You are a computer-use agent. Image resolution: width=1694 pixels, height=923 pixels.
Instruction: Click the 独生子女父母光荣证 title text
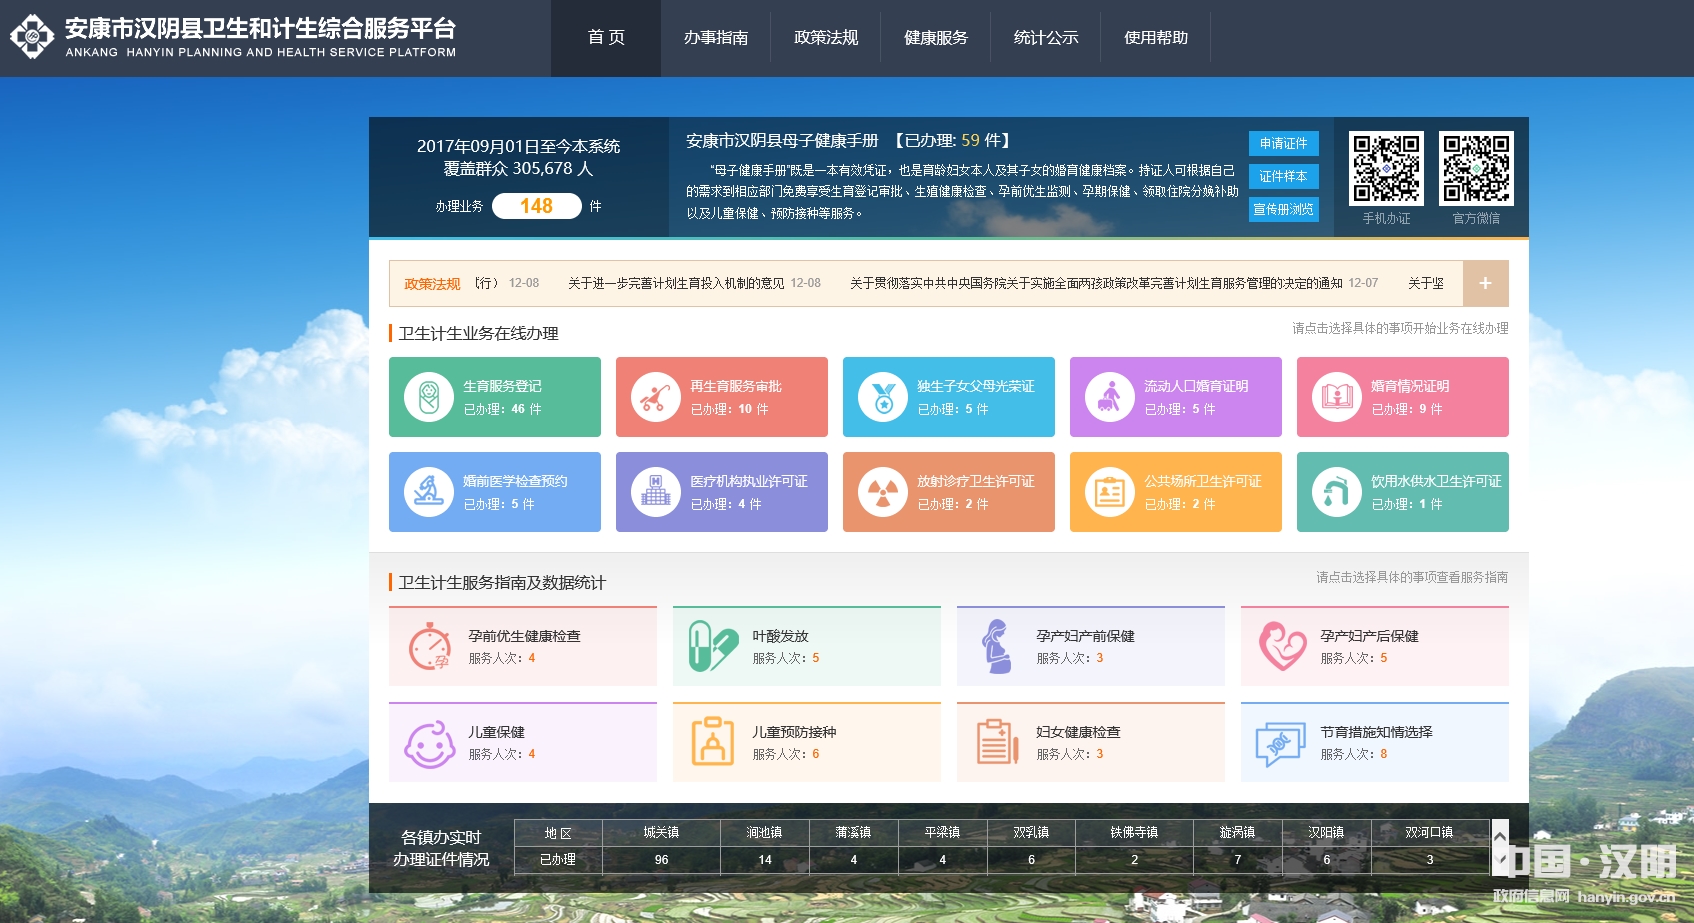click(x=976, y=386)
